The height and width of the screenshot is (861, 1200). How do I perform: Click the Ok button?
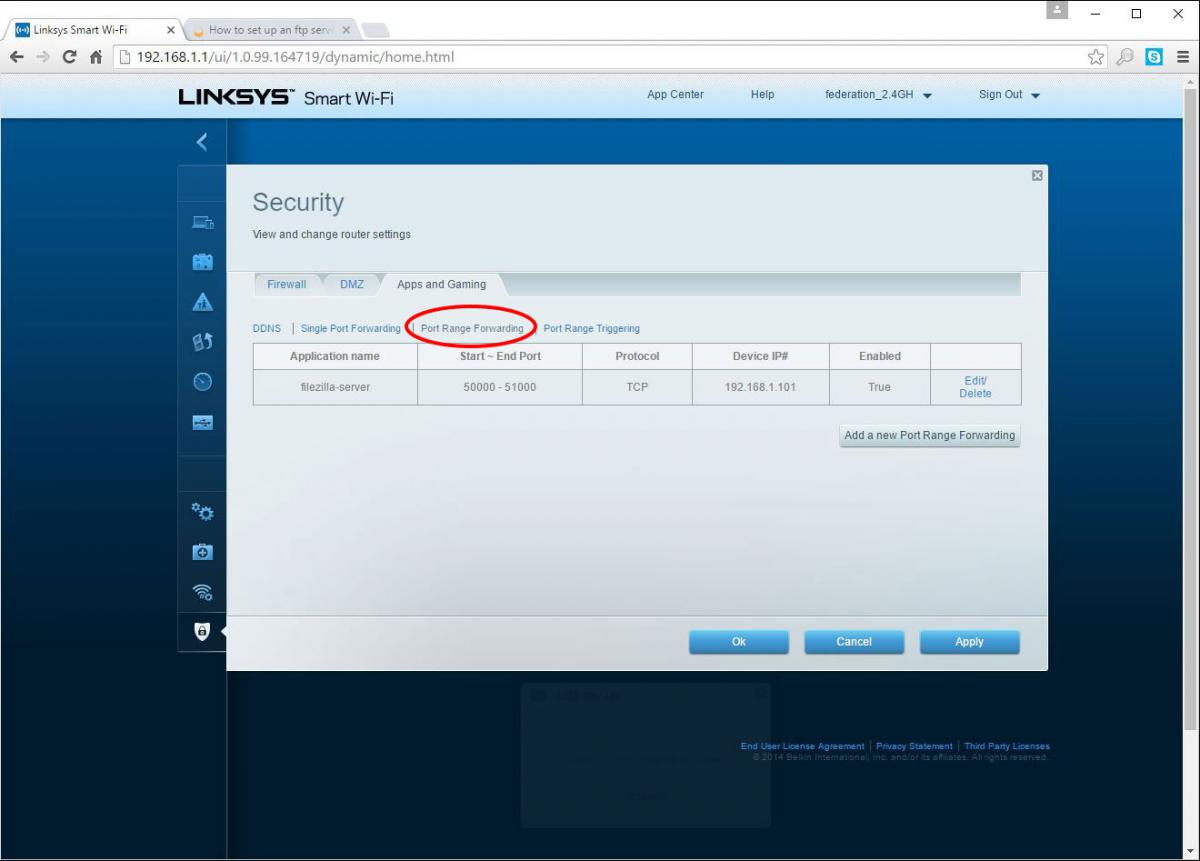(739, 642)
